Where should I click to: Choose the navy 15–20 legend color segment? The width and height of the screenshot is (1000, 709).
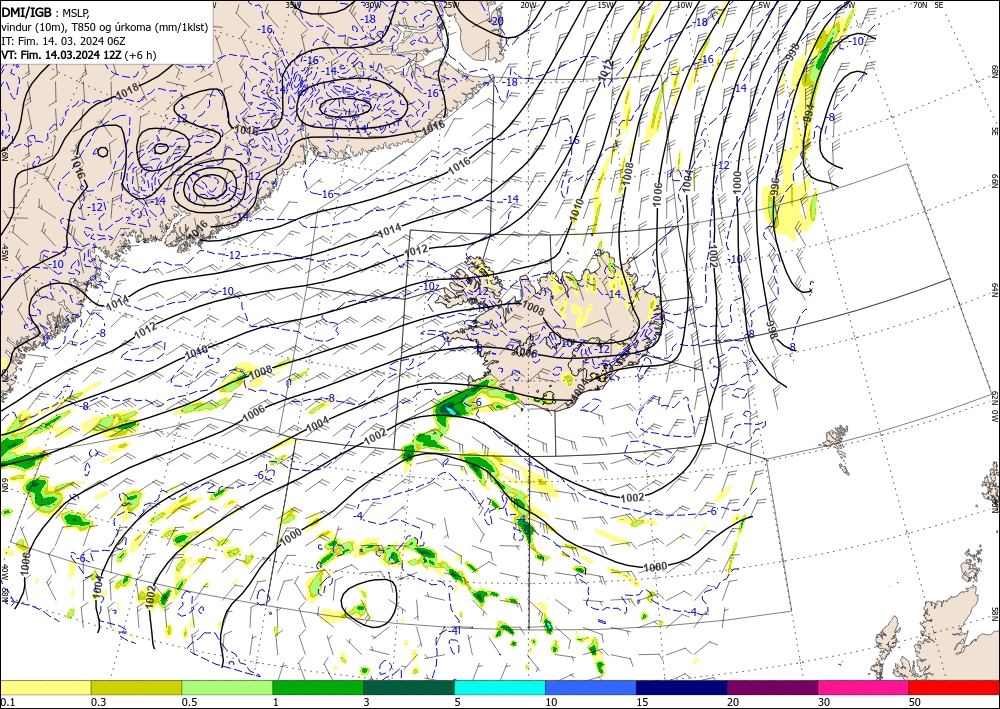[681, 687]
